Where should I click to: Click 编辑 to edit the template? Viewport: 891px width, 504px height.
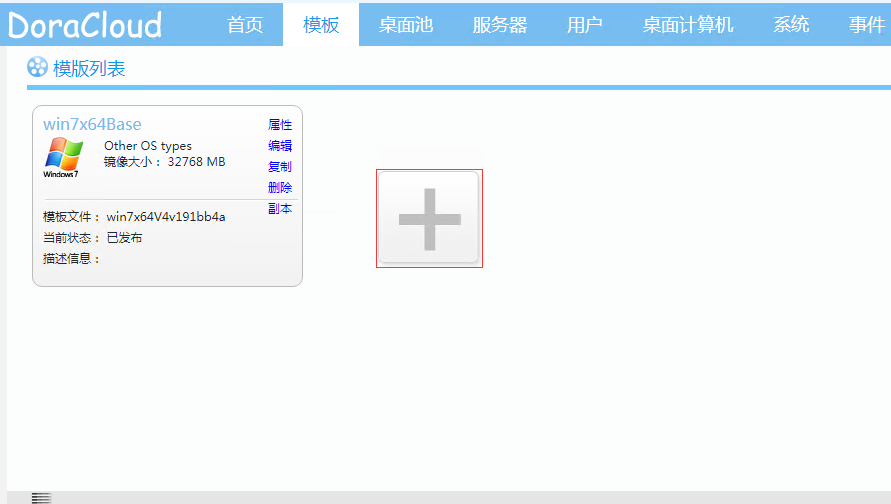280,146
